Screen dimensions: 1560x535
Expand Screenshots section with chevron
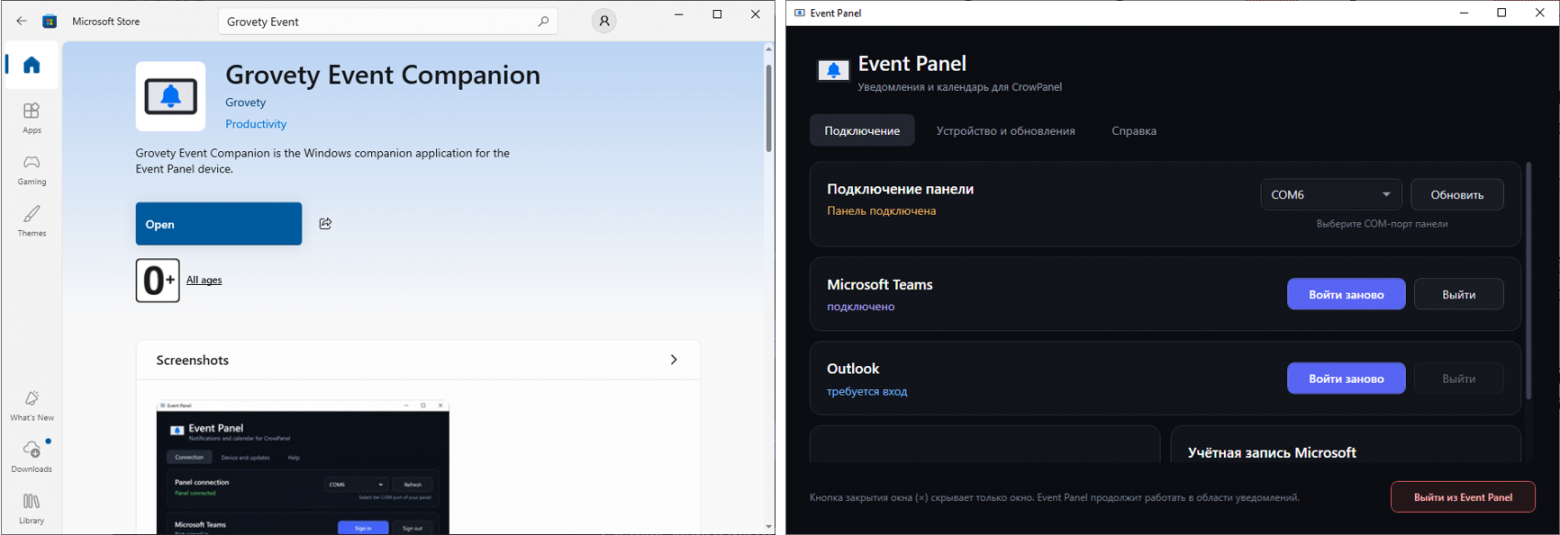click(x=673, y=360)
